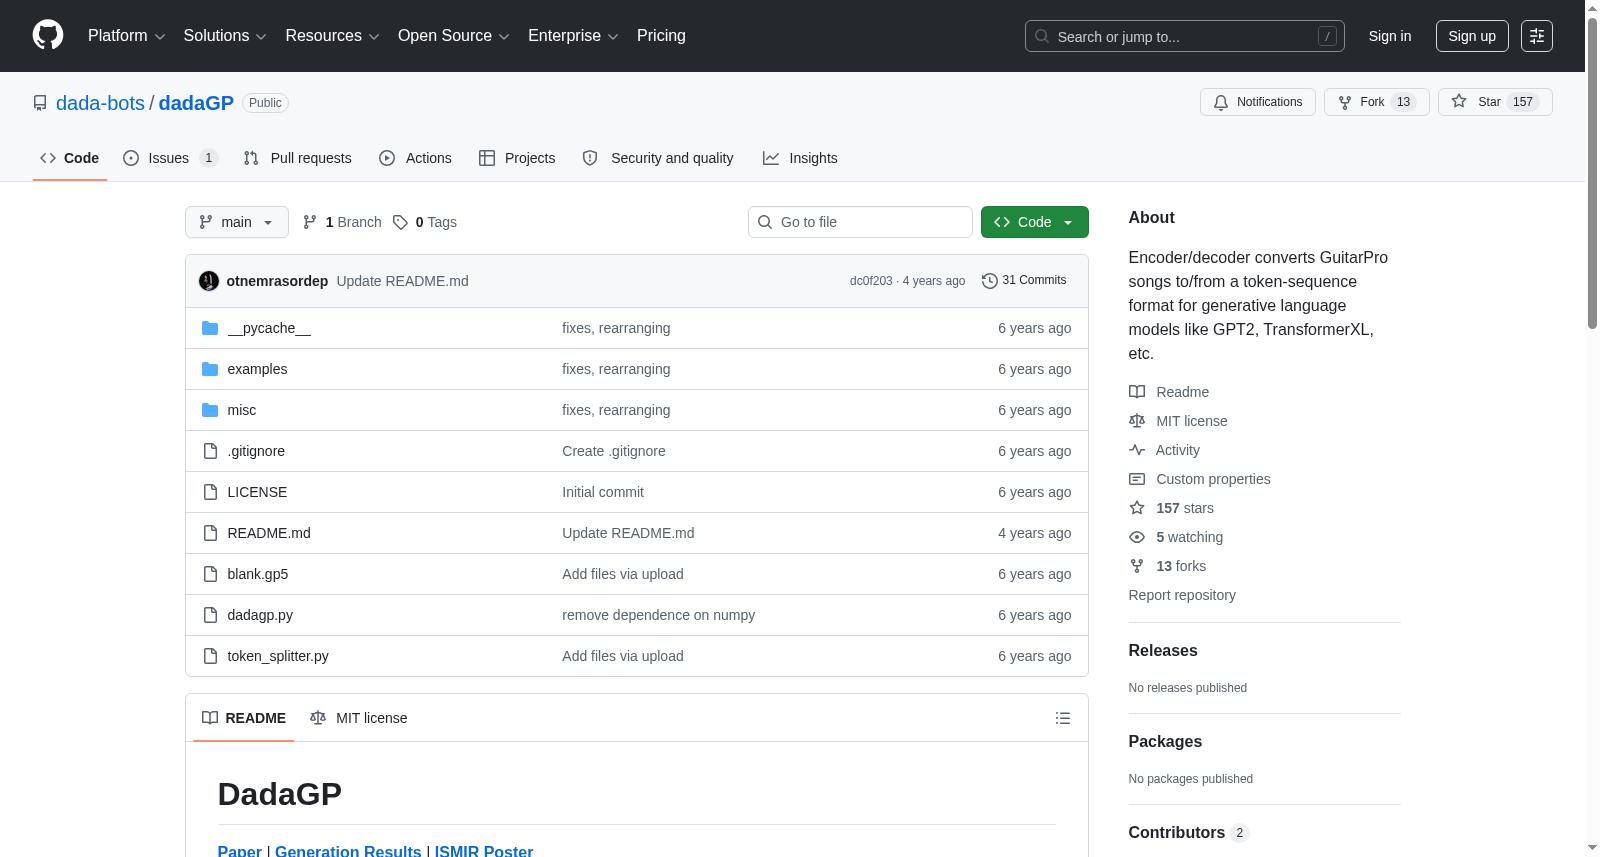The image size is (1600, 857).
Task: Click the book icon next to Readme
Action: point(1137,392)
